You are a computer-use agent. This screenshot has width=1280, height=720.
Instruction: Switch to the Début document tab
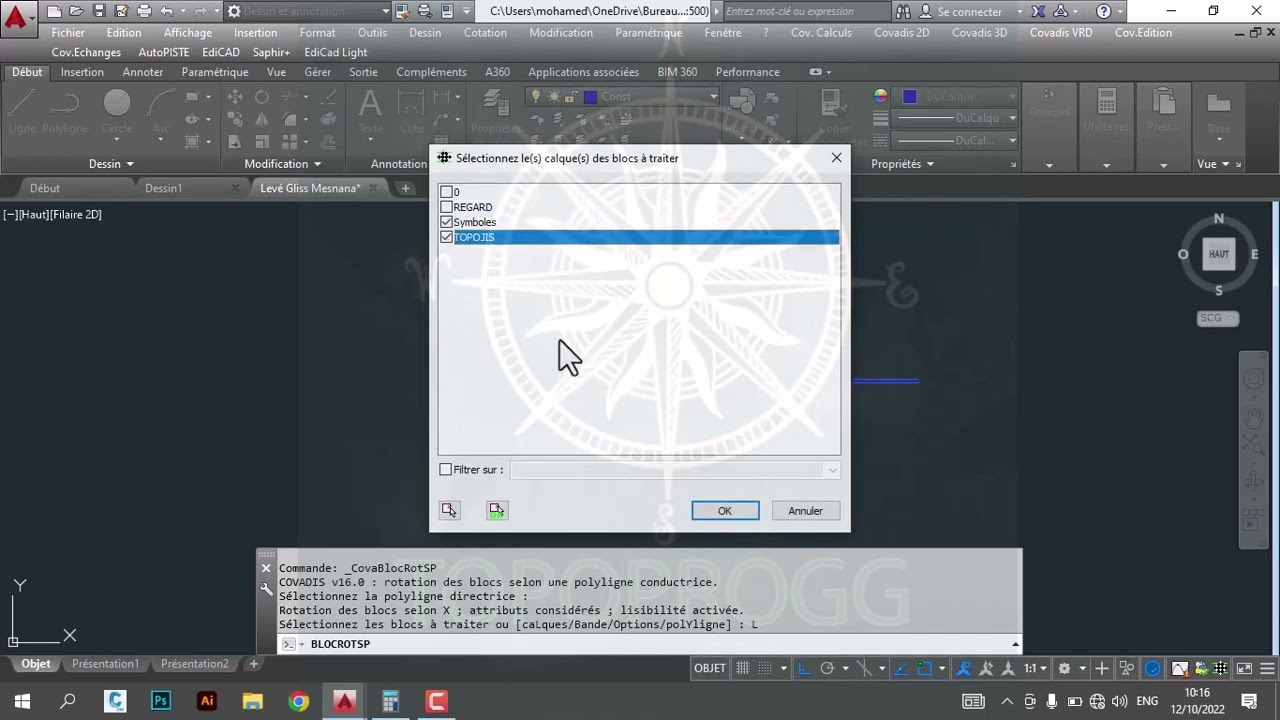click(45, 188)
